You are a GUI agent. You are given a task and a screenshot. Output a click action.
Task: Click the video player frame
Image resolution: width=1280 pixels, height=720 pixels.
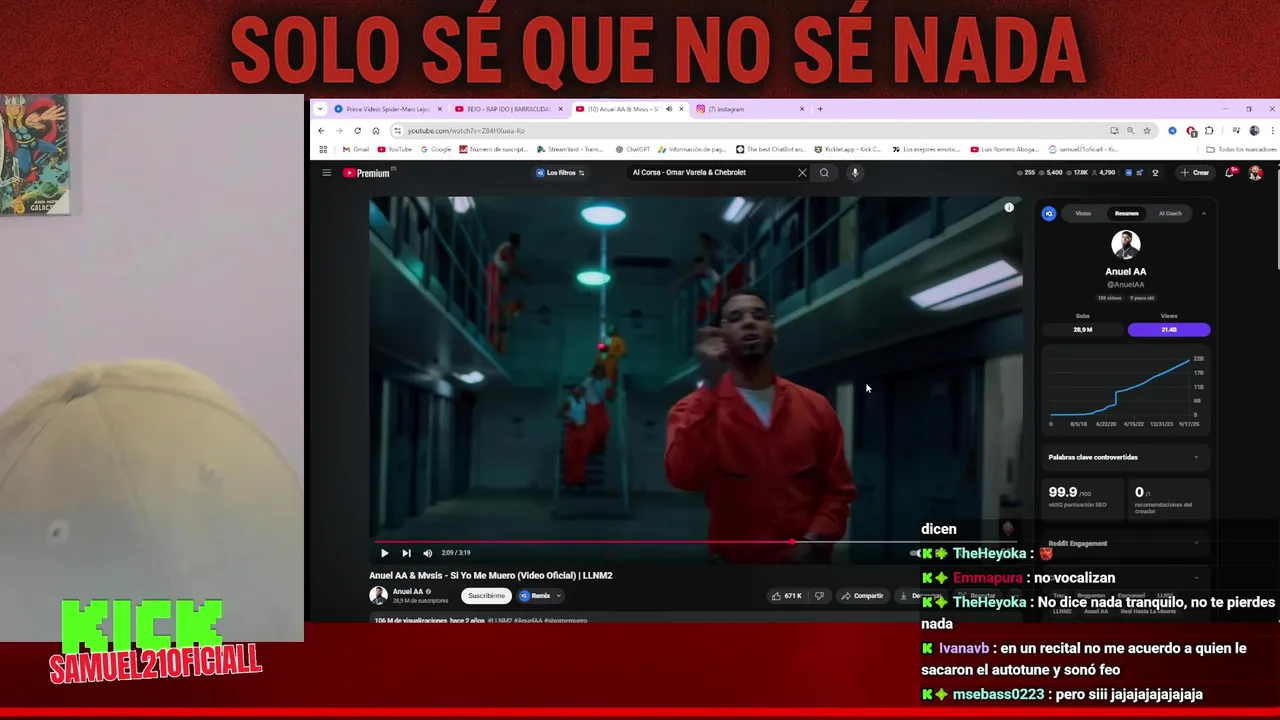pos(695,380)
